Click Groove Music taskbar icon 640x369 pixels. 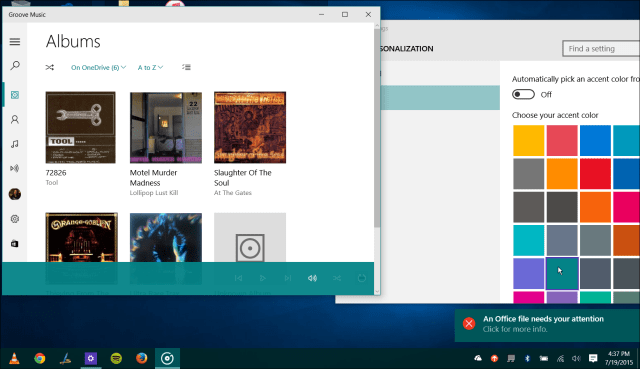167,358
